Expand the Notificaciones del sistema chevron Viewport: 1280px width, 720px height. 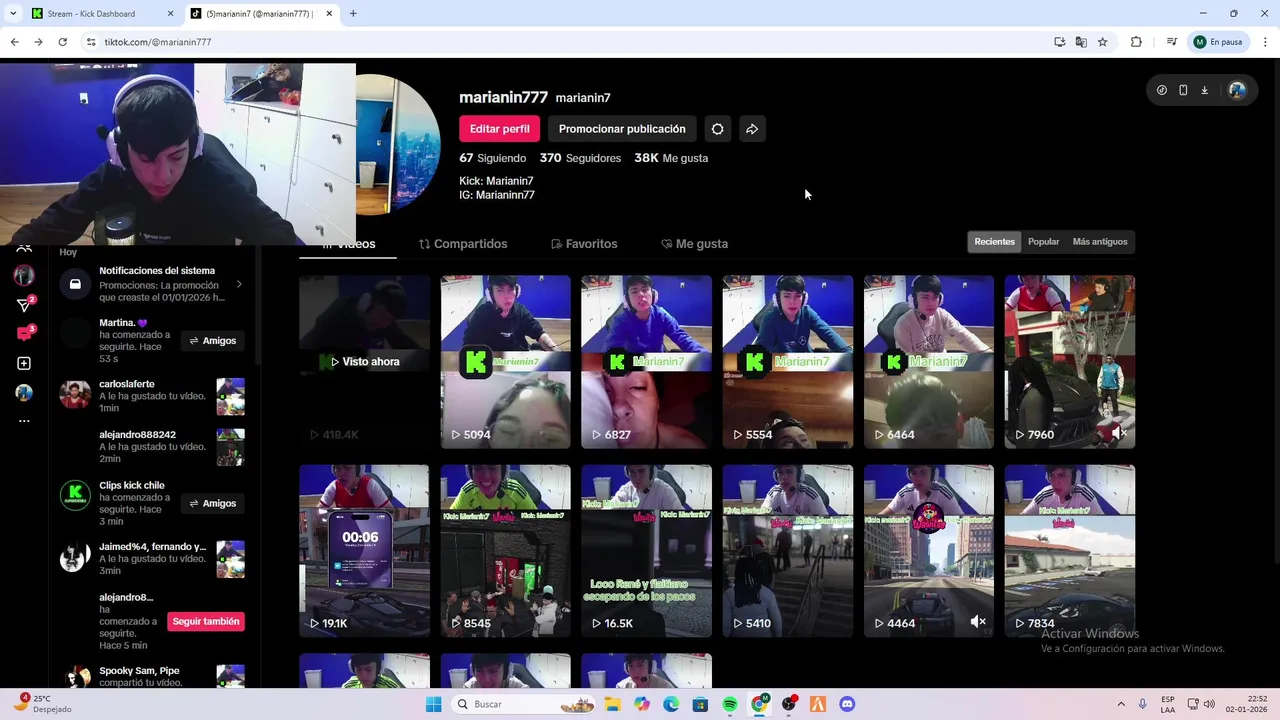pyautogui.click(x=238, y=284)
